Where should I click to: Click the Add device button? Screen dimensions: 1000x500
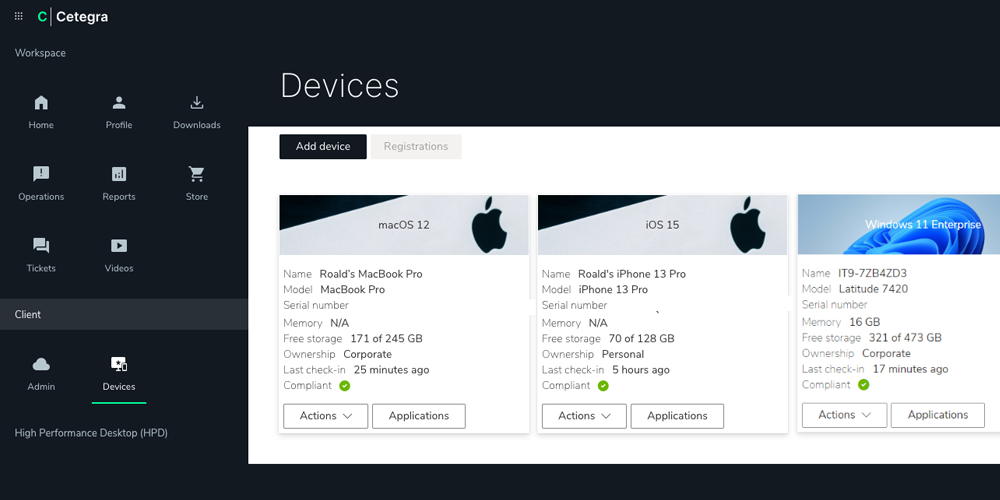[323, 147]
